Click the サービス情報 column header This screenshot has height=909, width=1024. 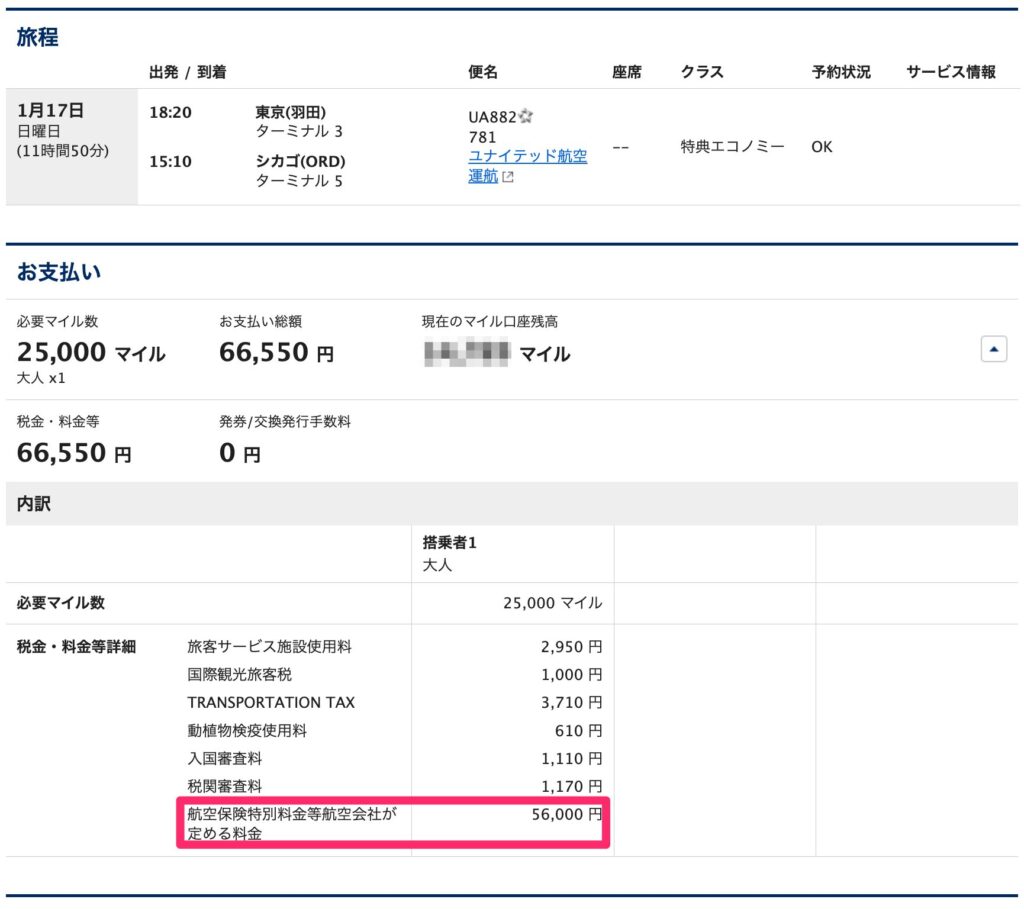pyautogui.click(x=951, y=72)
